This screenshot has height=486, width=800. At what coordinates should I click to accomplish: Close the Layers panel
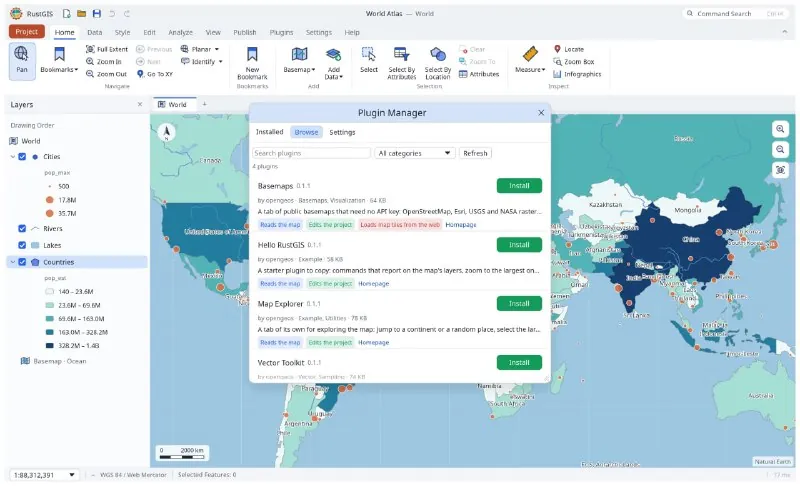140,105
